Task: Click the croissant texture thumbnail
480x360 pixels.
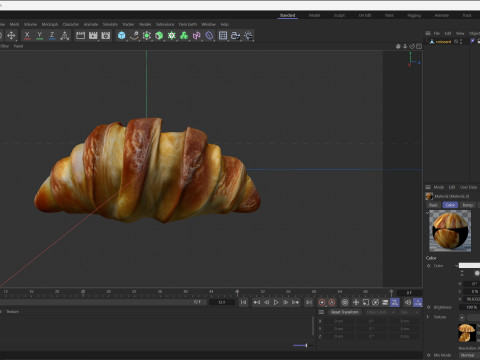Action: point(467,333)
